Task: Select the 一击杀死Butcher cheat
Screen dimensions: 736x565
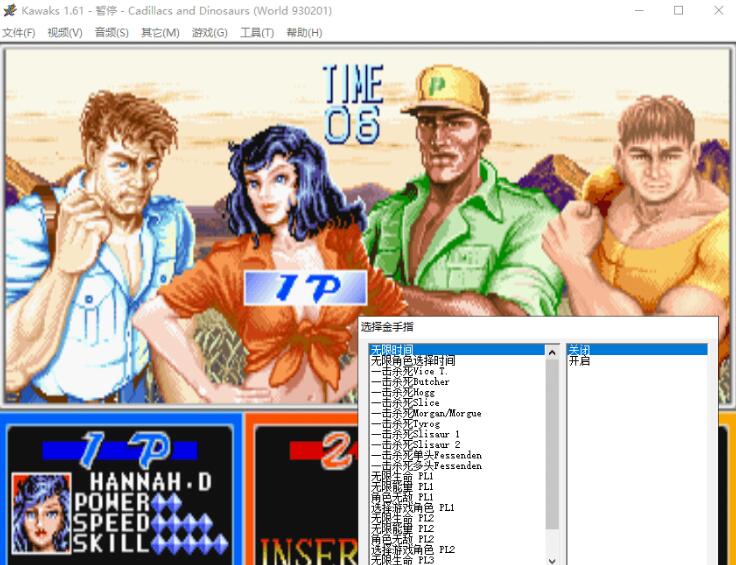Action: (457, 382)
